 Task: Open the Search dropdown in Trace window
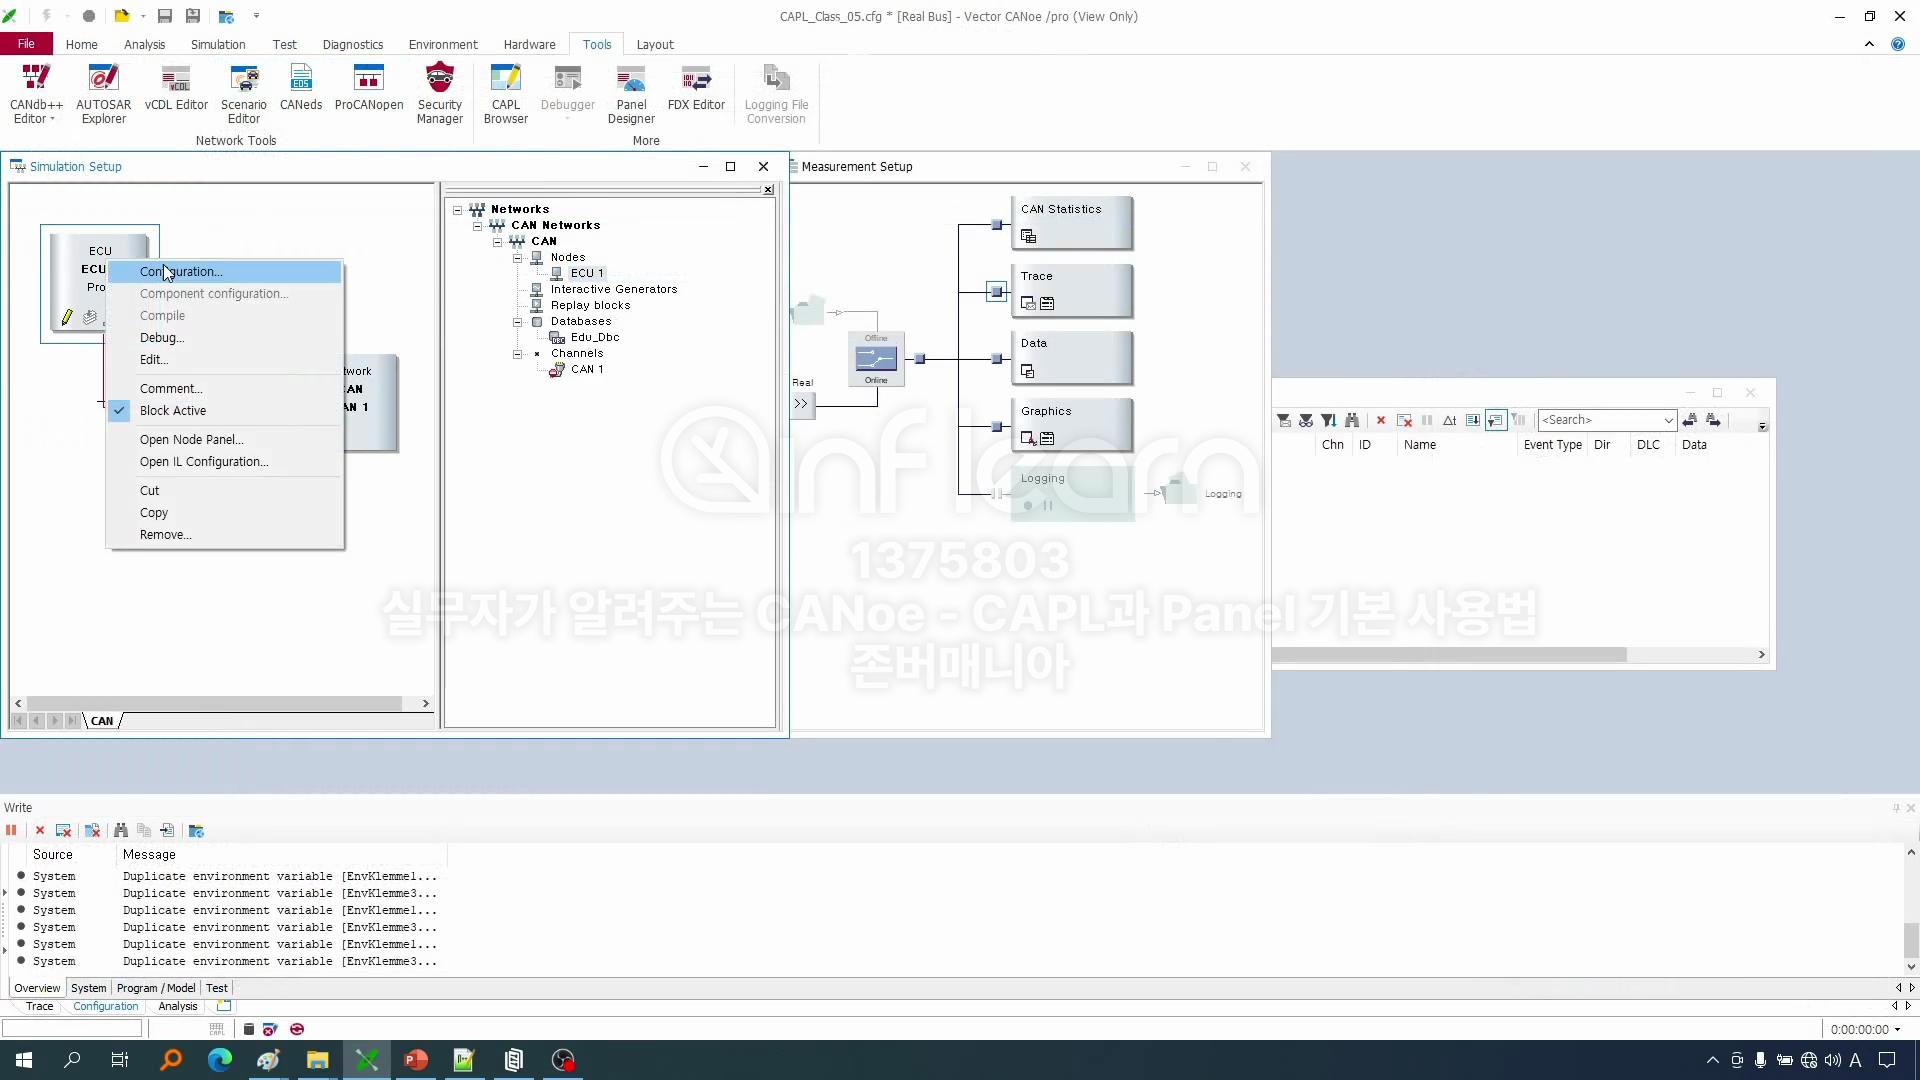pos(1668,420)
